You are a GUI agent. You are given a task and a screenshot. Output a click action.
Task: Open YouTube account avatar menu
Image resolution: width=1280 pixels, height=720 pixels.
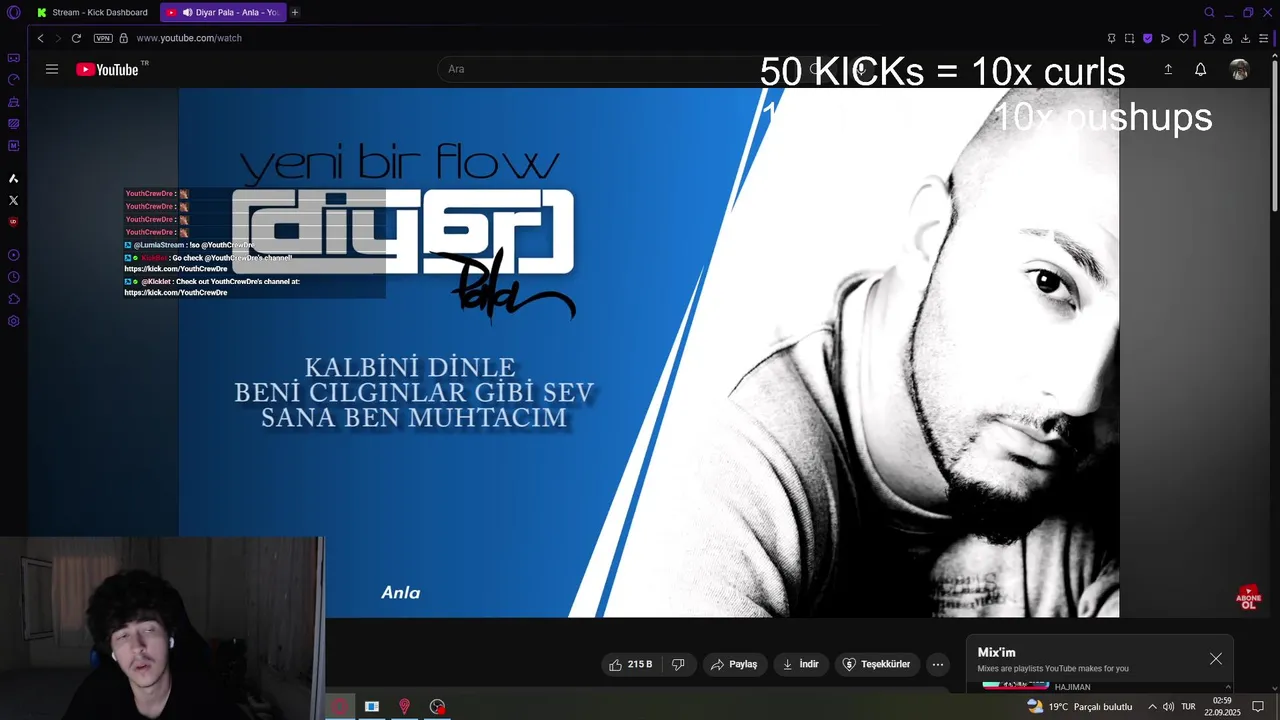[x=1240, y=69]
